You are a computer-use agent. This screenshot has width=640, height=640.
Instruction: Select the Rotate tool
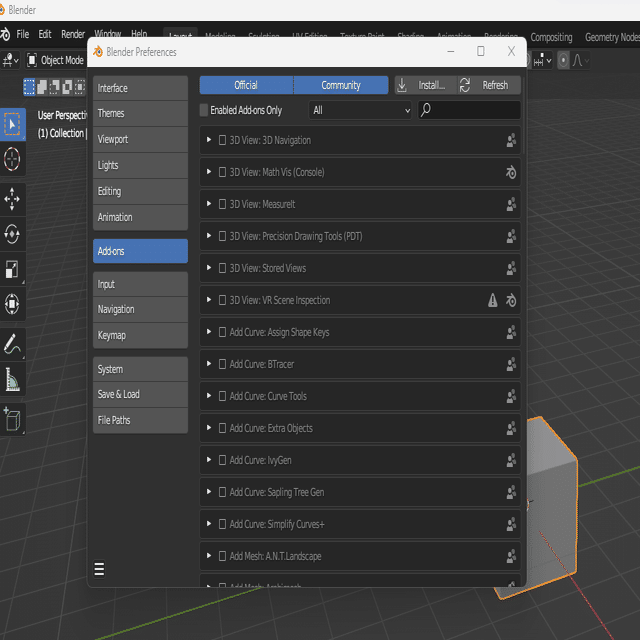[x=12, y=234]
